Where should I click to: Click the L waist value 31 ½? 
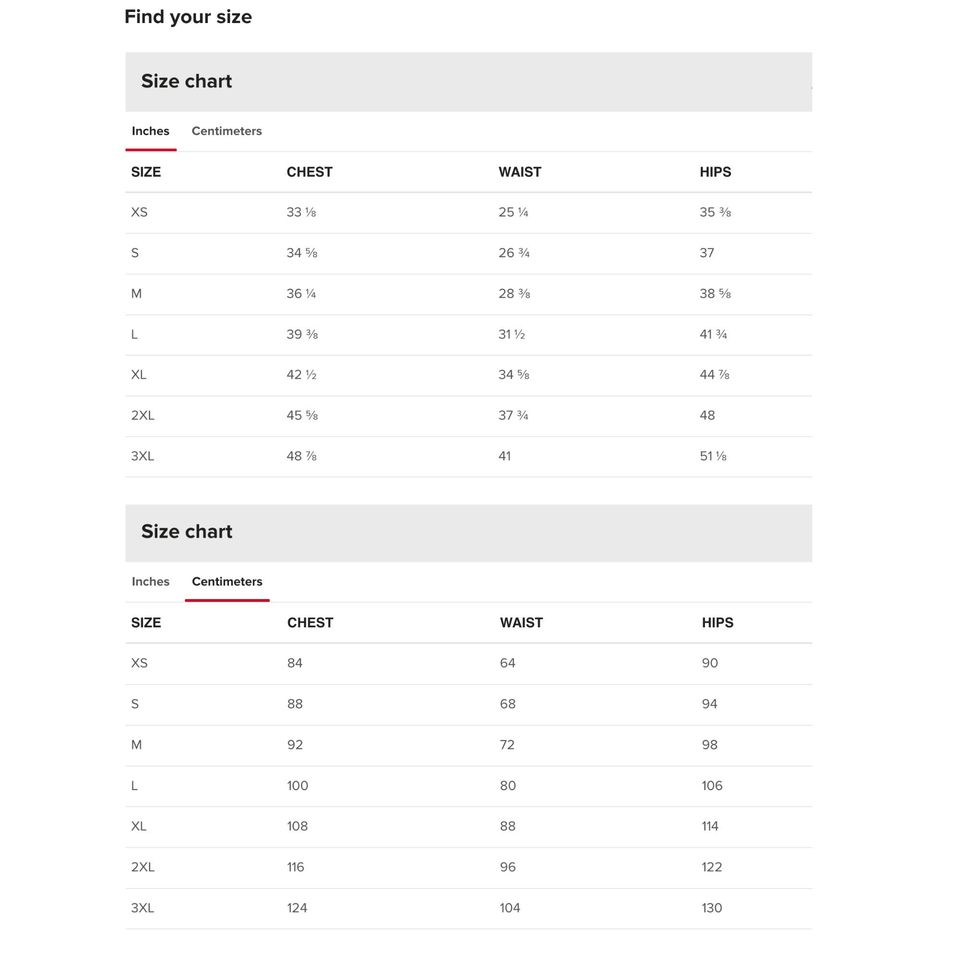click(512, 334)
